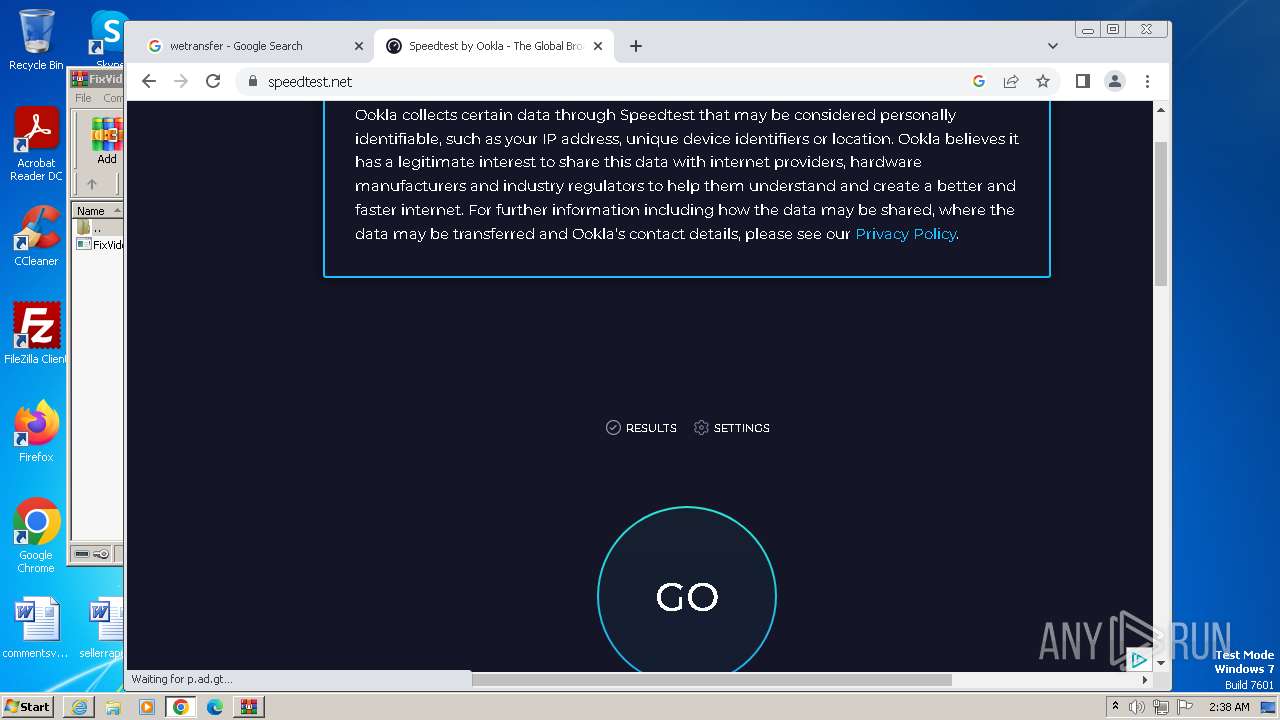
Task: Switch to Chrome taskbar button
Action: 181,707
